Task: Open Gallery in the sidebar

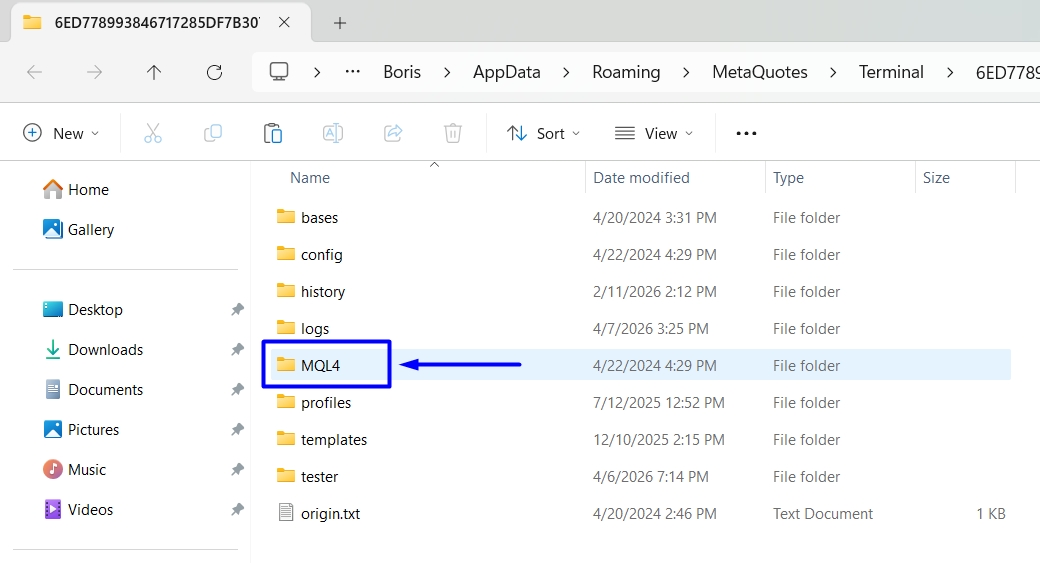Action: (x=90, y=230)
